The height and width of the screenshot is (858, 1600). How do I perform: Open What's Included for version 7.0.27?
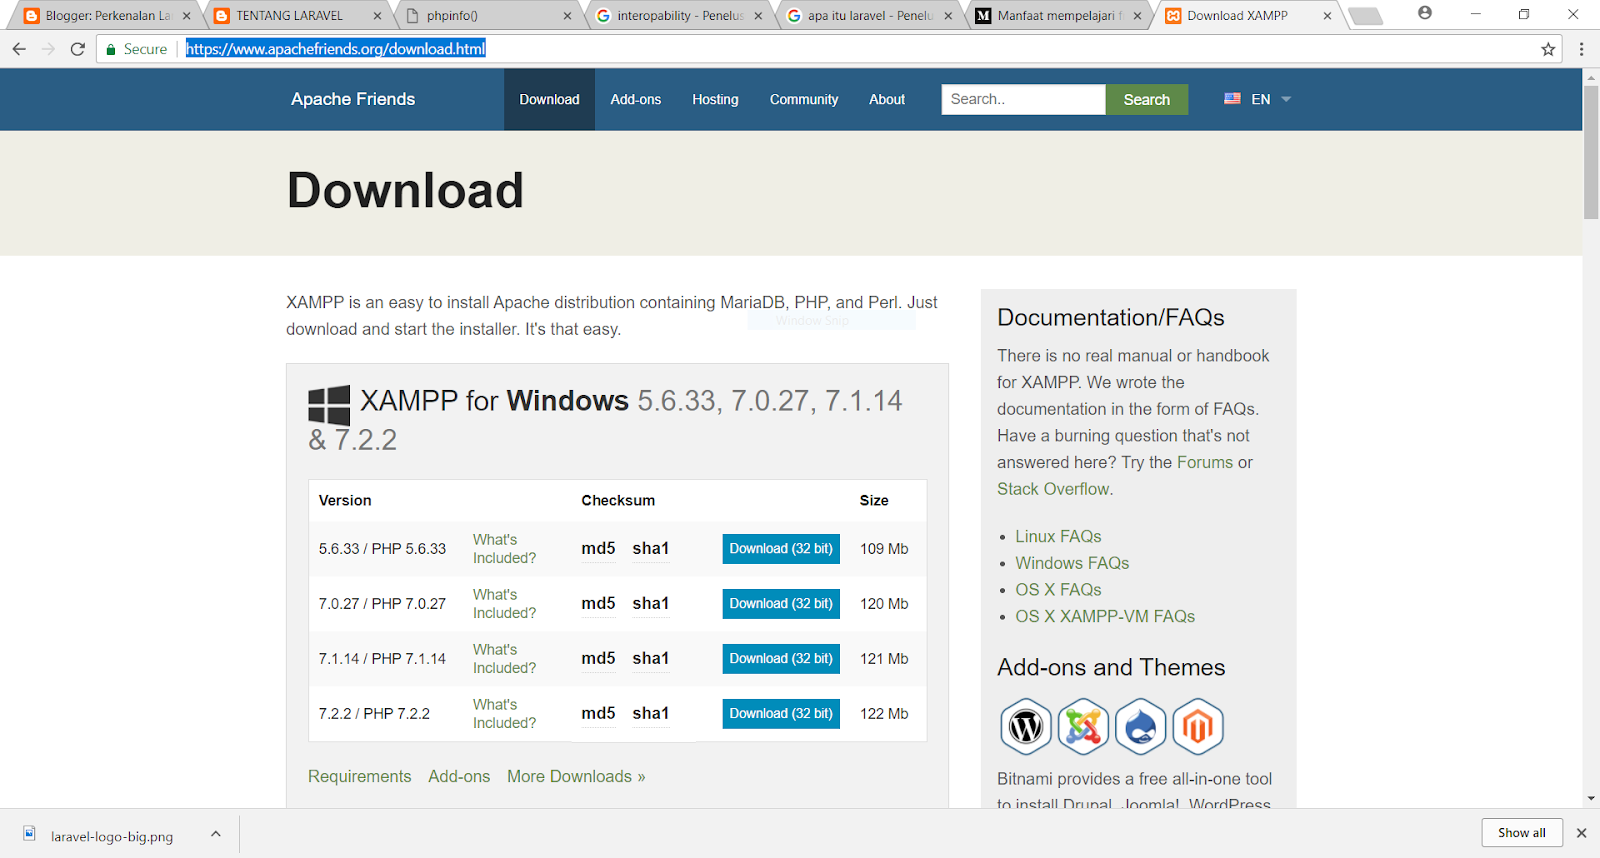(504, 604)
